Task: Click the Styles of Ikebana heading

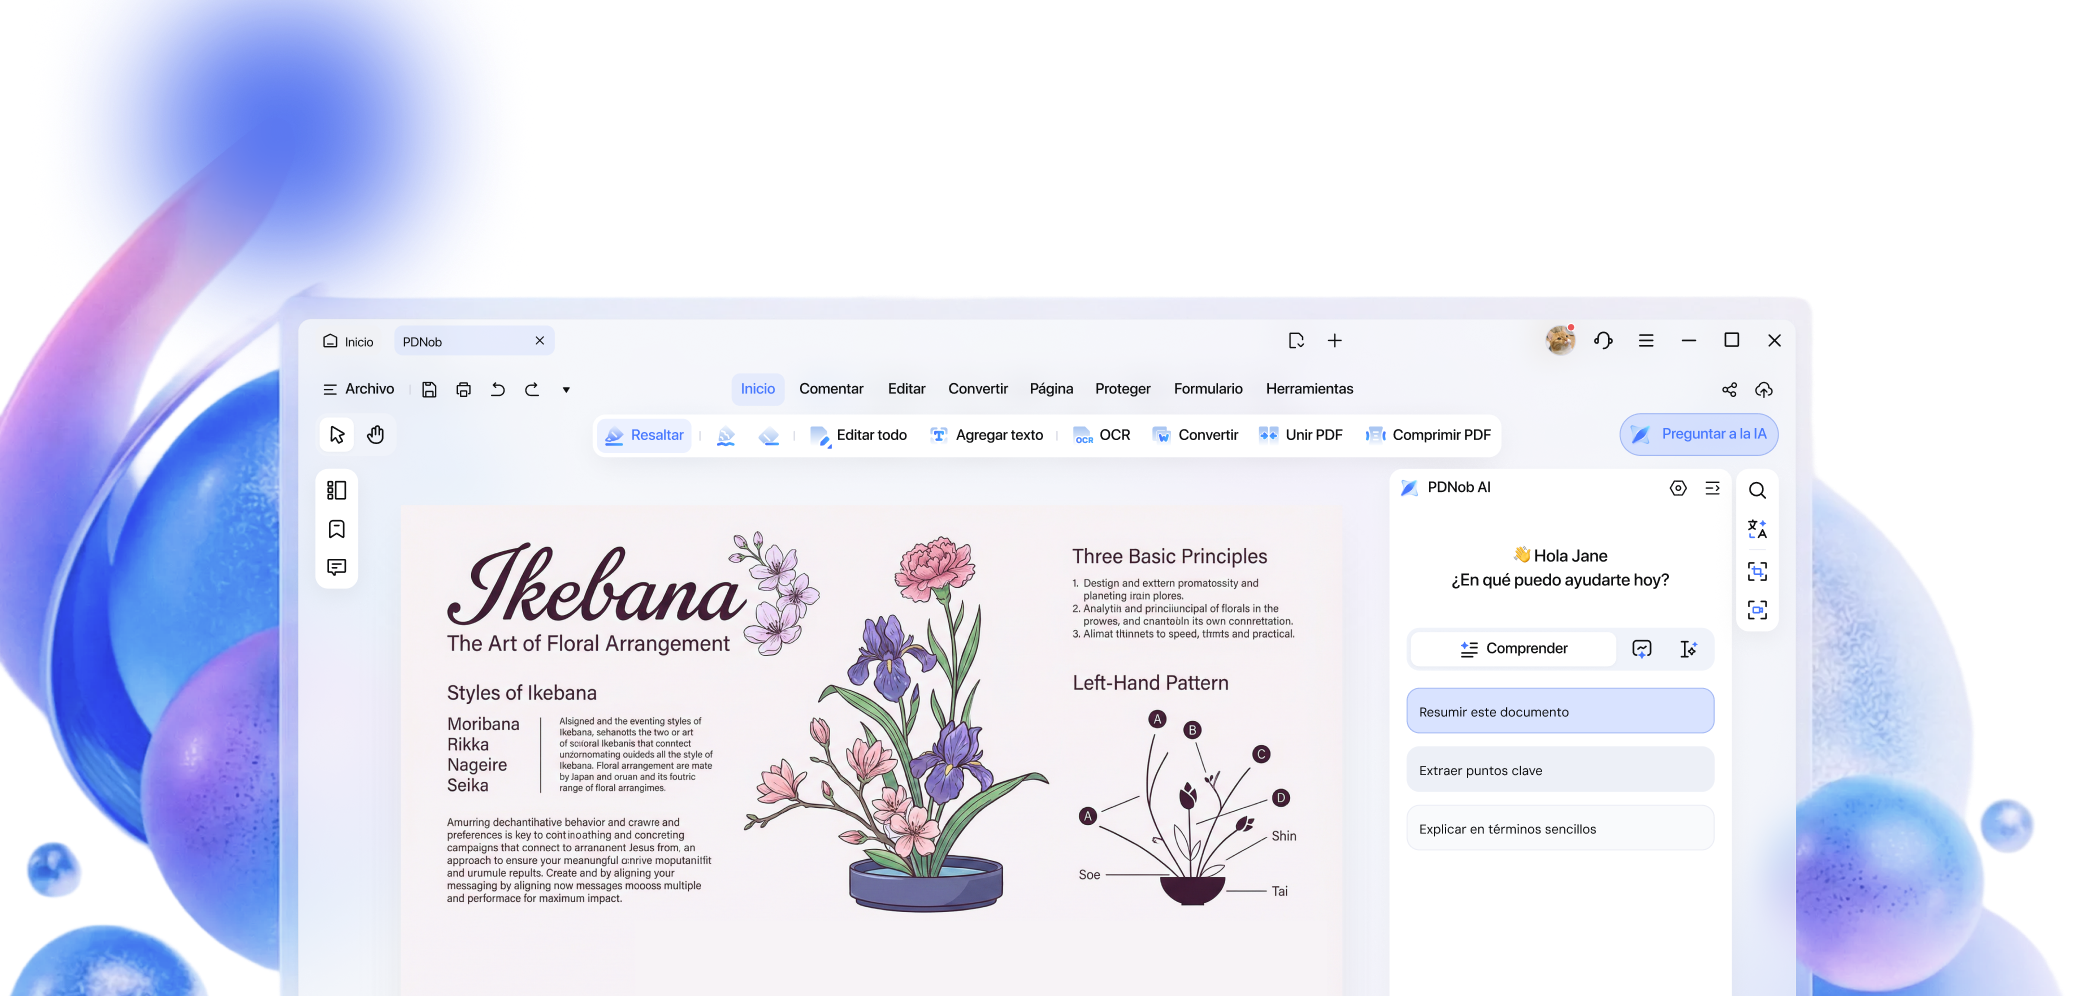Action: click(522, 693)
